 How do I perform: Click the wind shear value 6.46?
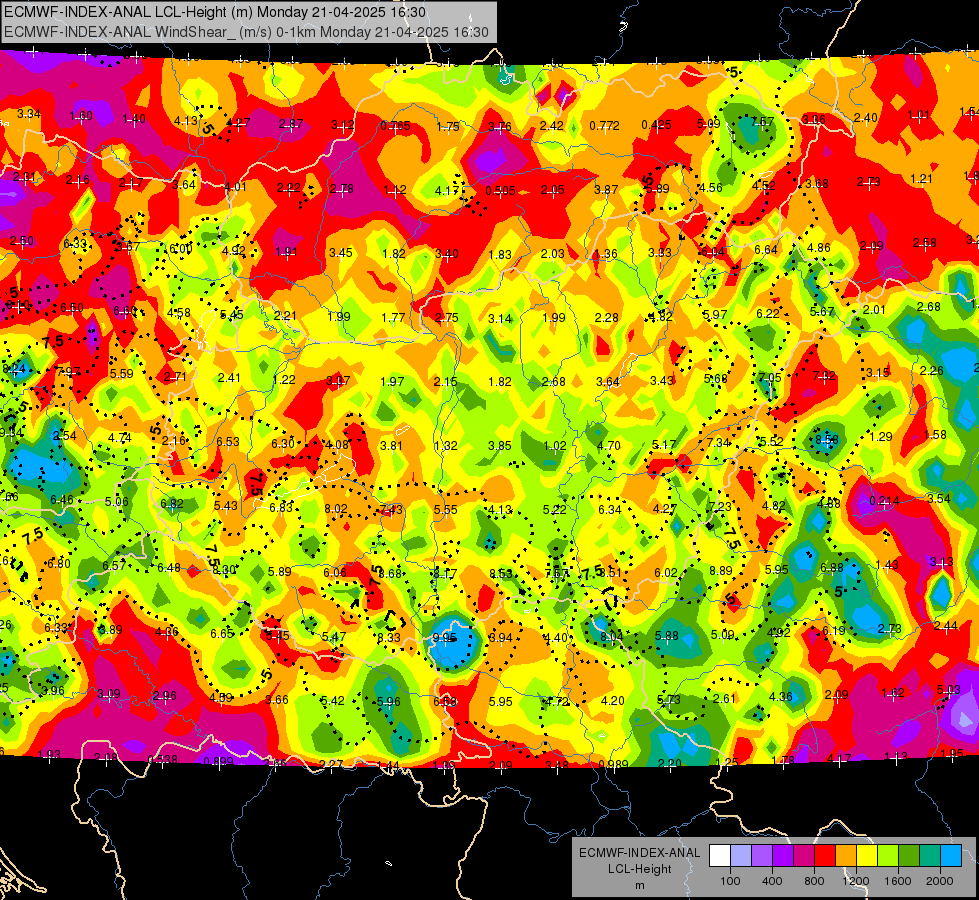62,499
